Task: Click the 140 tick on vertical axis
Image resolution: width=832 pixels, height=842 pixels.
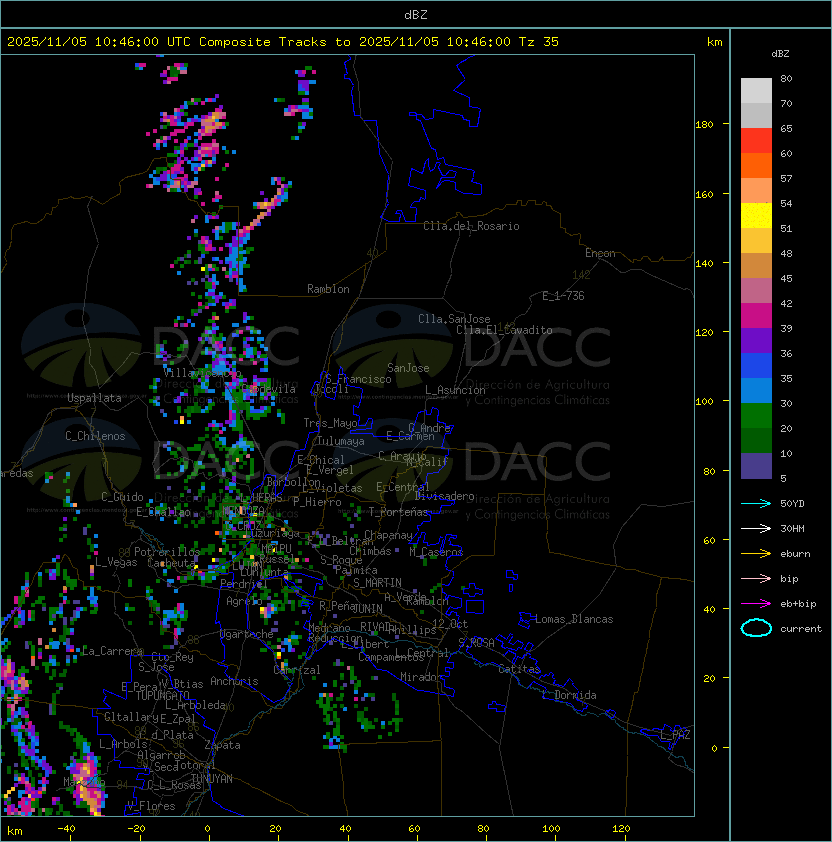Action: (x=704, y=264)
